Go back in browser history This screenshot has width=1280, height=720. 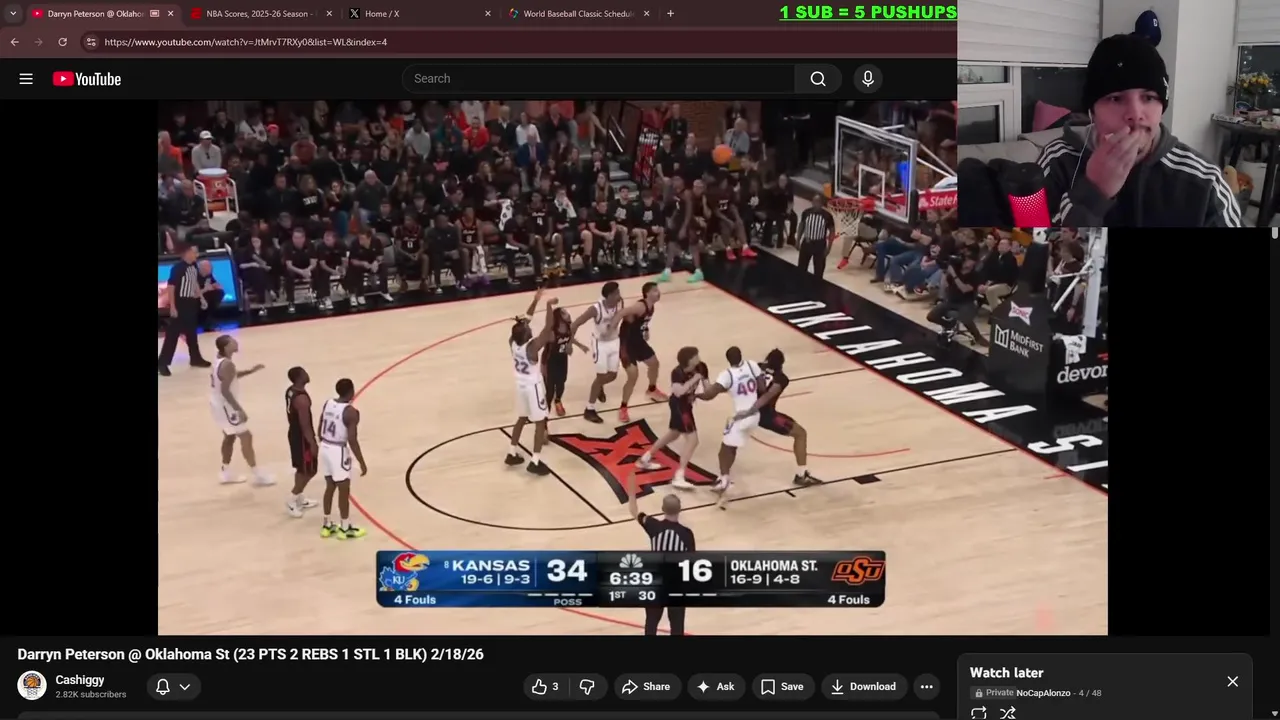click(14, 42)
